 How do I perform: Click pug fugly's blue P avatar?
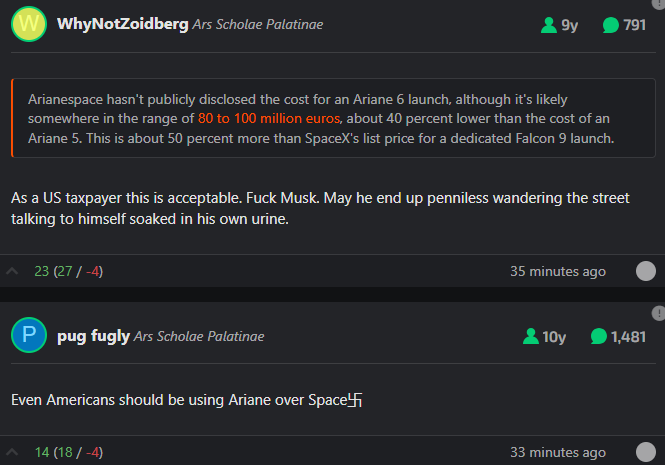tap(29, 335)
